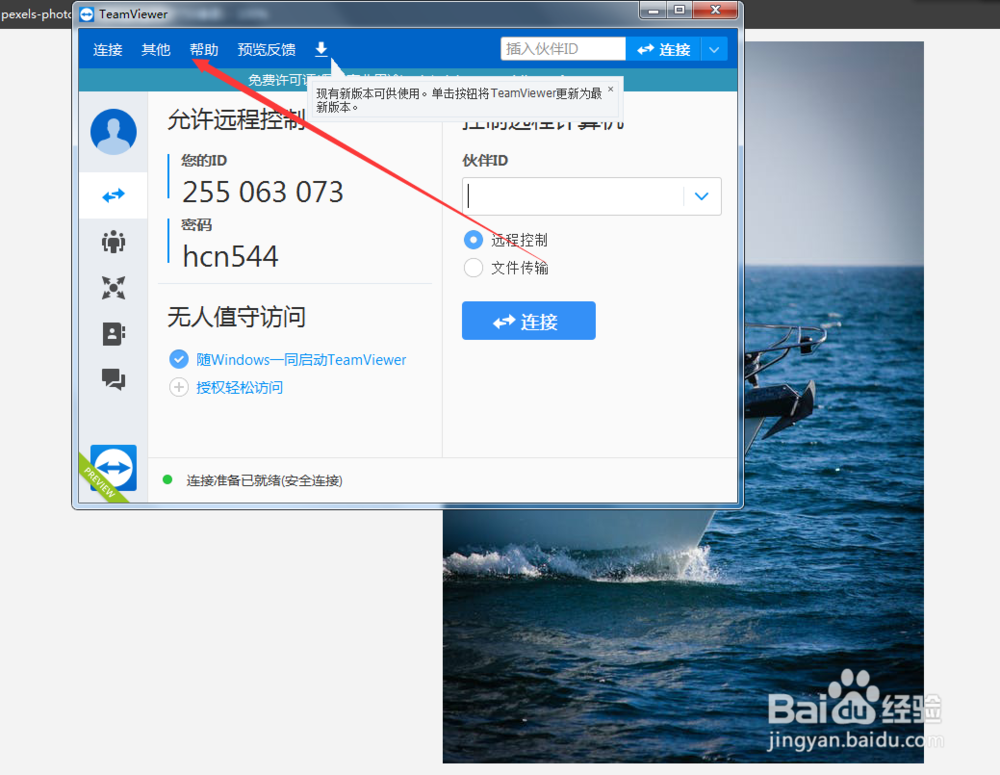Open the meeting people sidebar icon
Screen dimensions: 1000x775
pyautogui.click(x=114, y=242)
